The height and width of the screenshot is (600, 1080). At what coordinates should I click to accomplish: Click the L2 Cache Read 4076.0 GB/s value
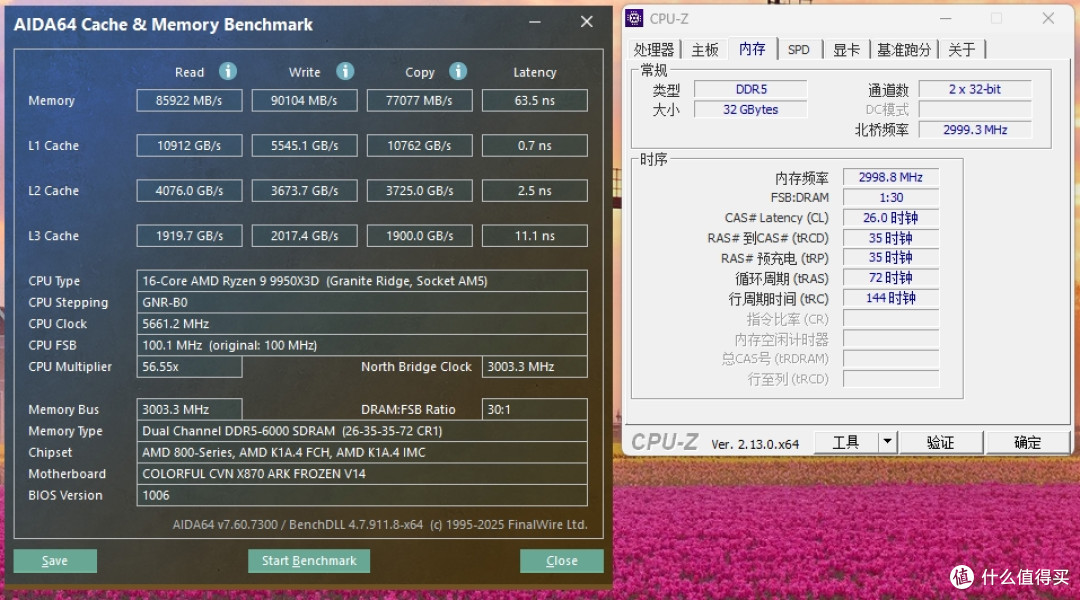pyautogui.click(x=189, y=191)
